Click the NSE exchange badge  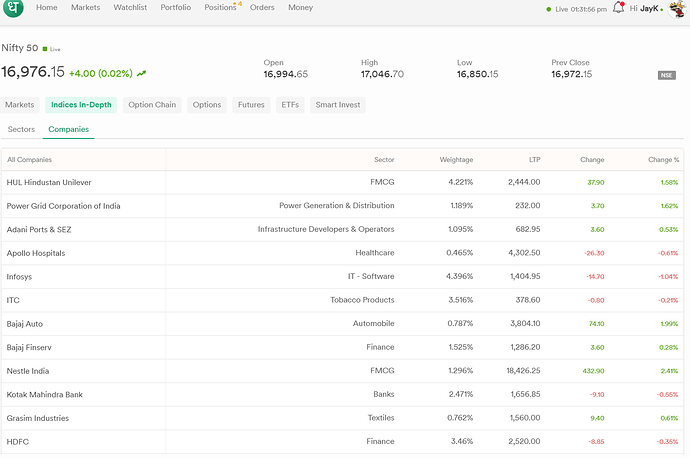pyautogui.click(x=667, y=75)
